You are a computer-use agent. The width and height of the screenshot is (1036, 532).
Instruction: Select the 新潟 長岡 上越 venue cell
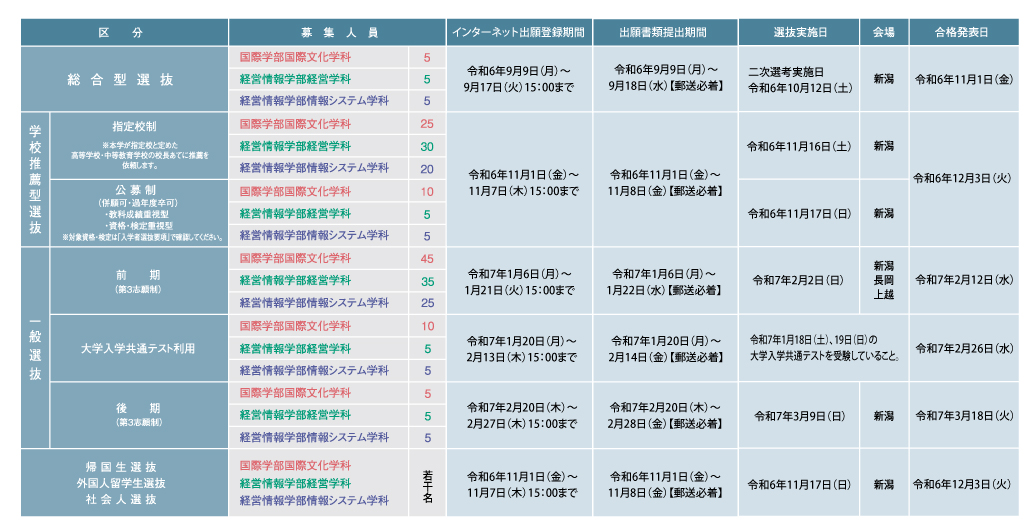coord(883,280)
